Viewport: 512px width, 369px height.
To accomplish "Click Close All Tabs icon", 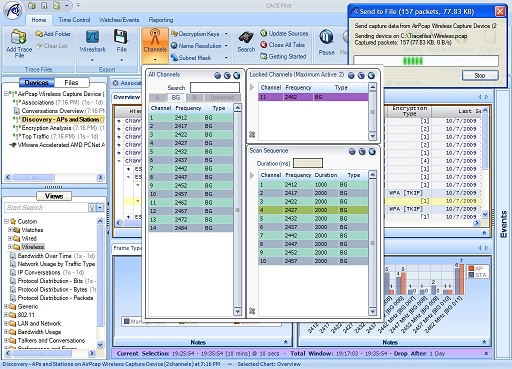I will tap(263, 45).
